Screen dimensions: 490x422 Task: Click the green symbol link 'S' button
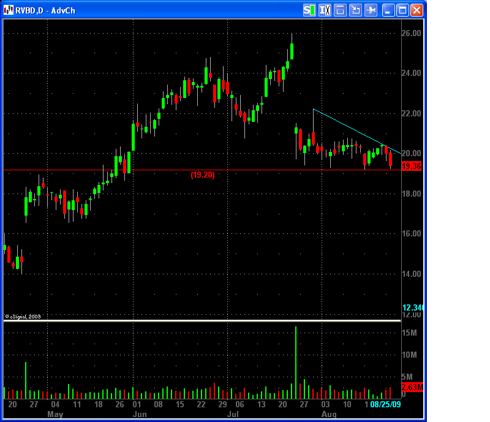pos(309,10)
